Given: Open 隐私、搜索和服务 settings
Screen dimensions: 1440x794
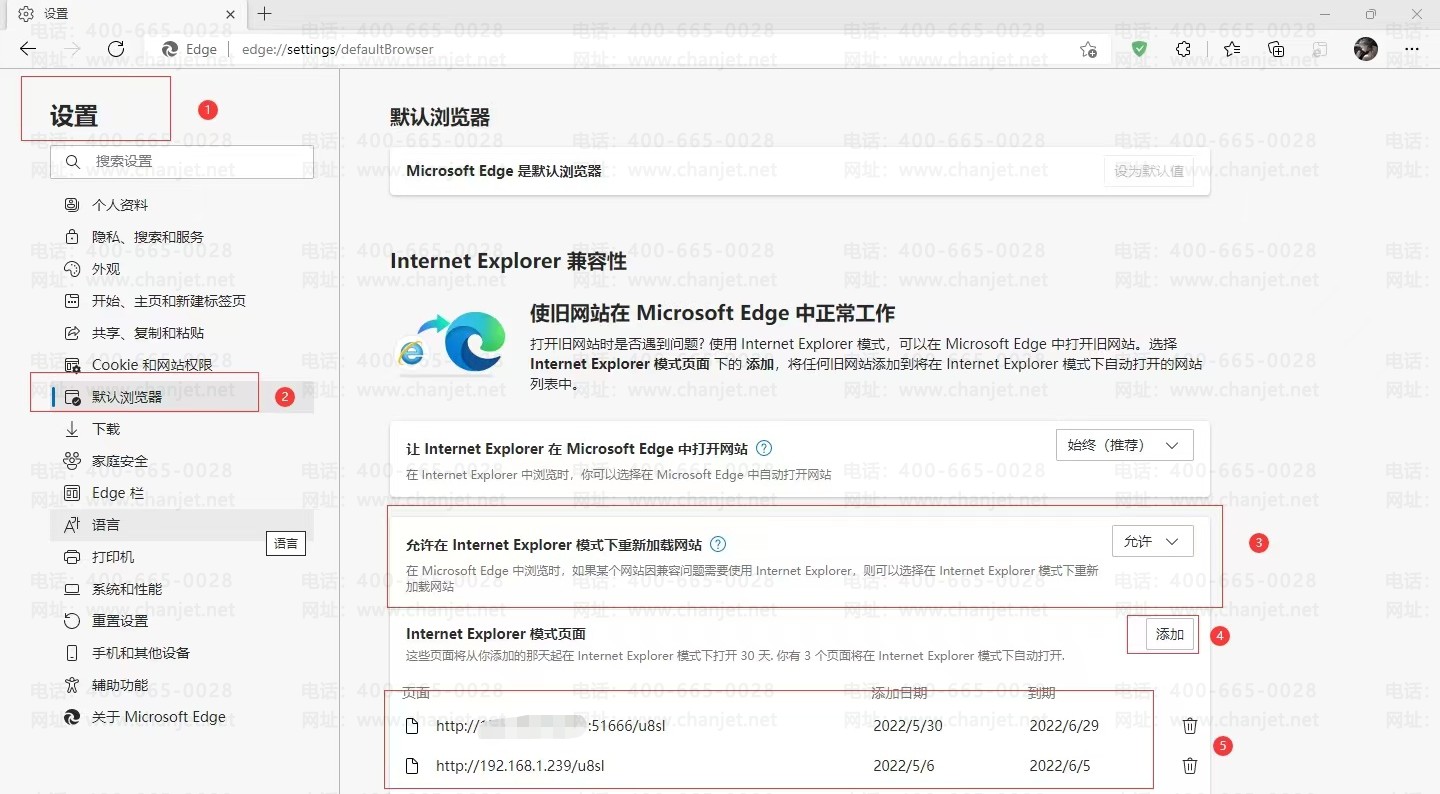Looking at the screenshot, I should [182, 237].
